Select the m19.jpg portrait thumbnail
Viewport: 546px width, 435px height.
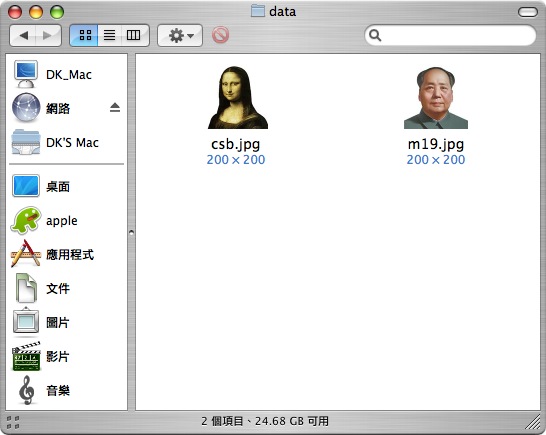pyautogui.click(x=436, y=98)
